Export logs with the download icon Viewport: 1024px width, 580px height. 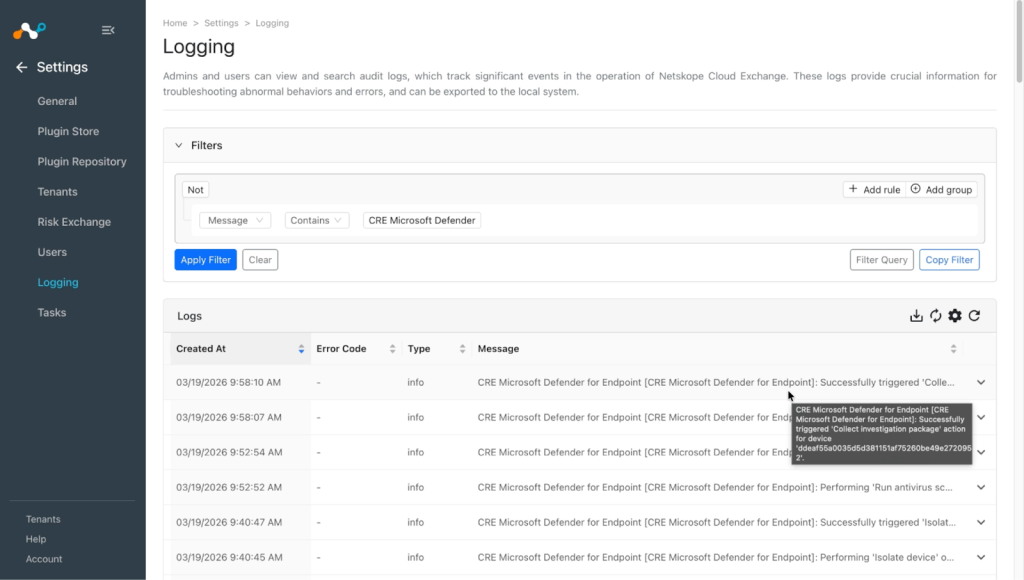coord(916,316)
